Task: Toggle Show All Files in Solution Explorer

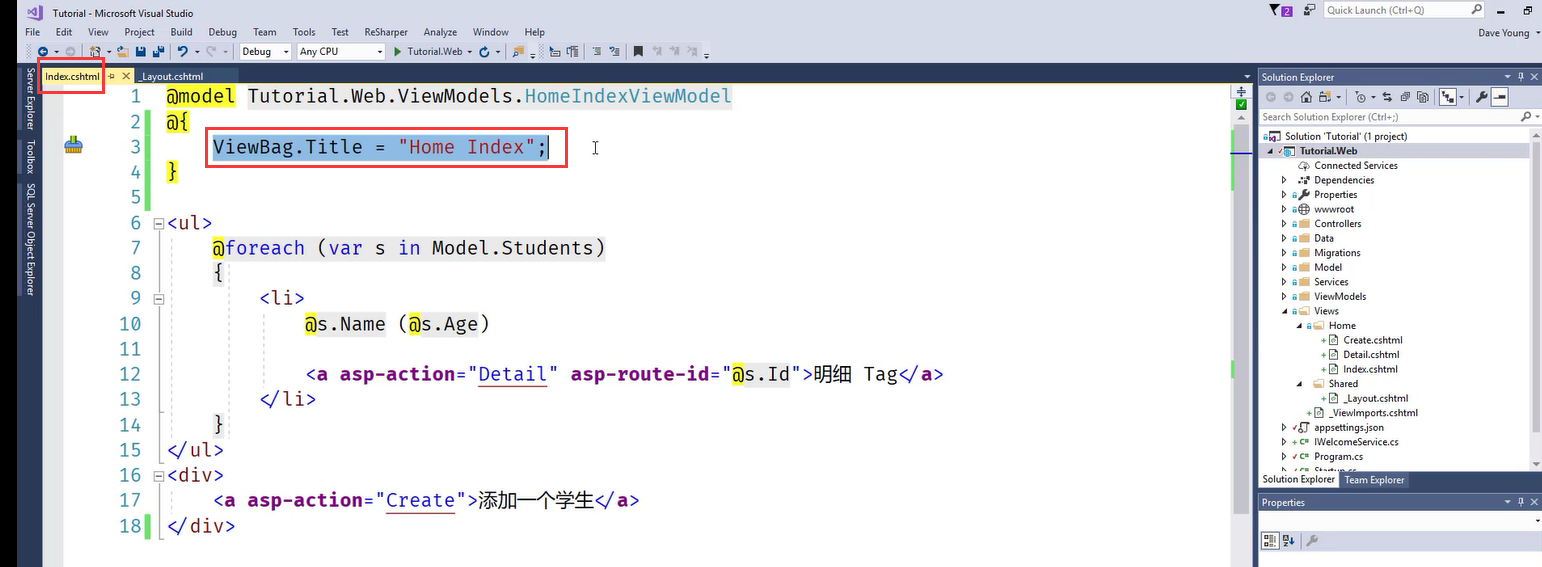Action: pyautogui.click(x=1423, y=97)
